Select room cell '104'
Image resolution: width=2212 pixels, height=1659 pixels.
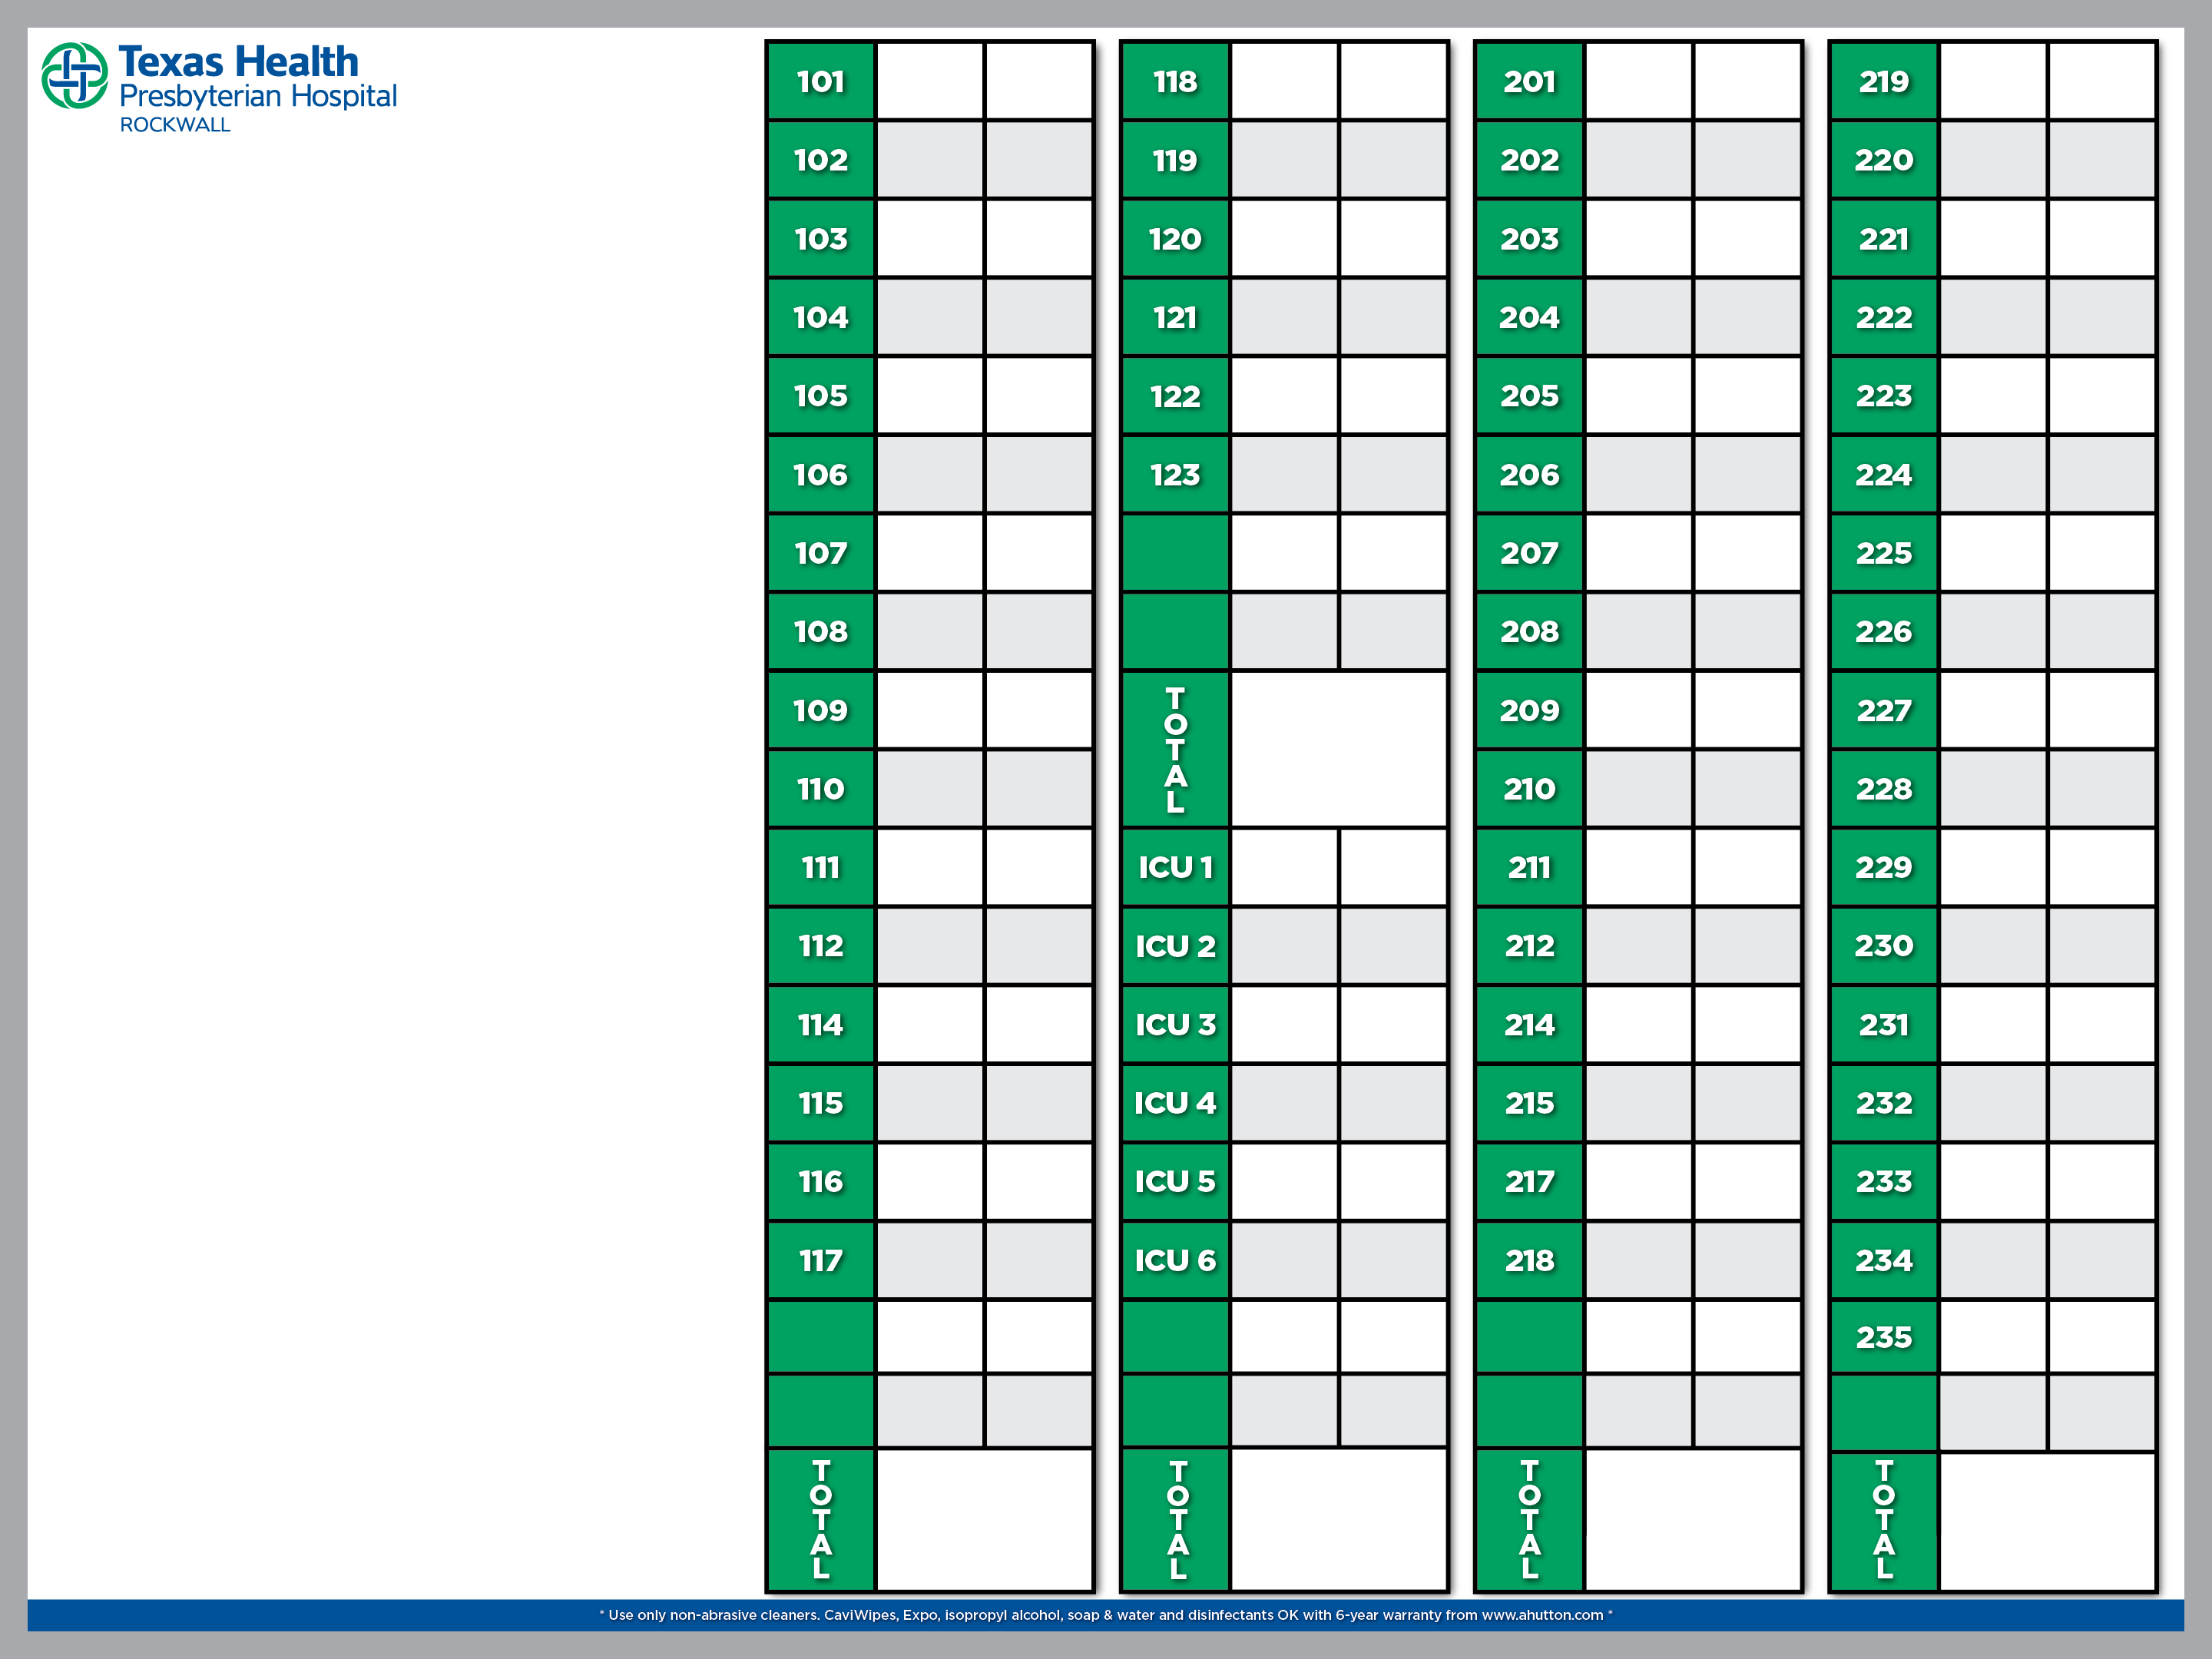coord(821,317)
